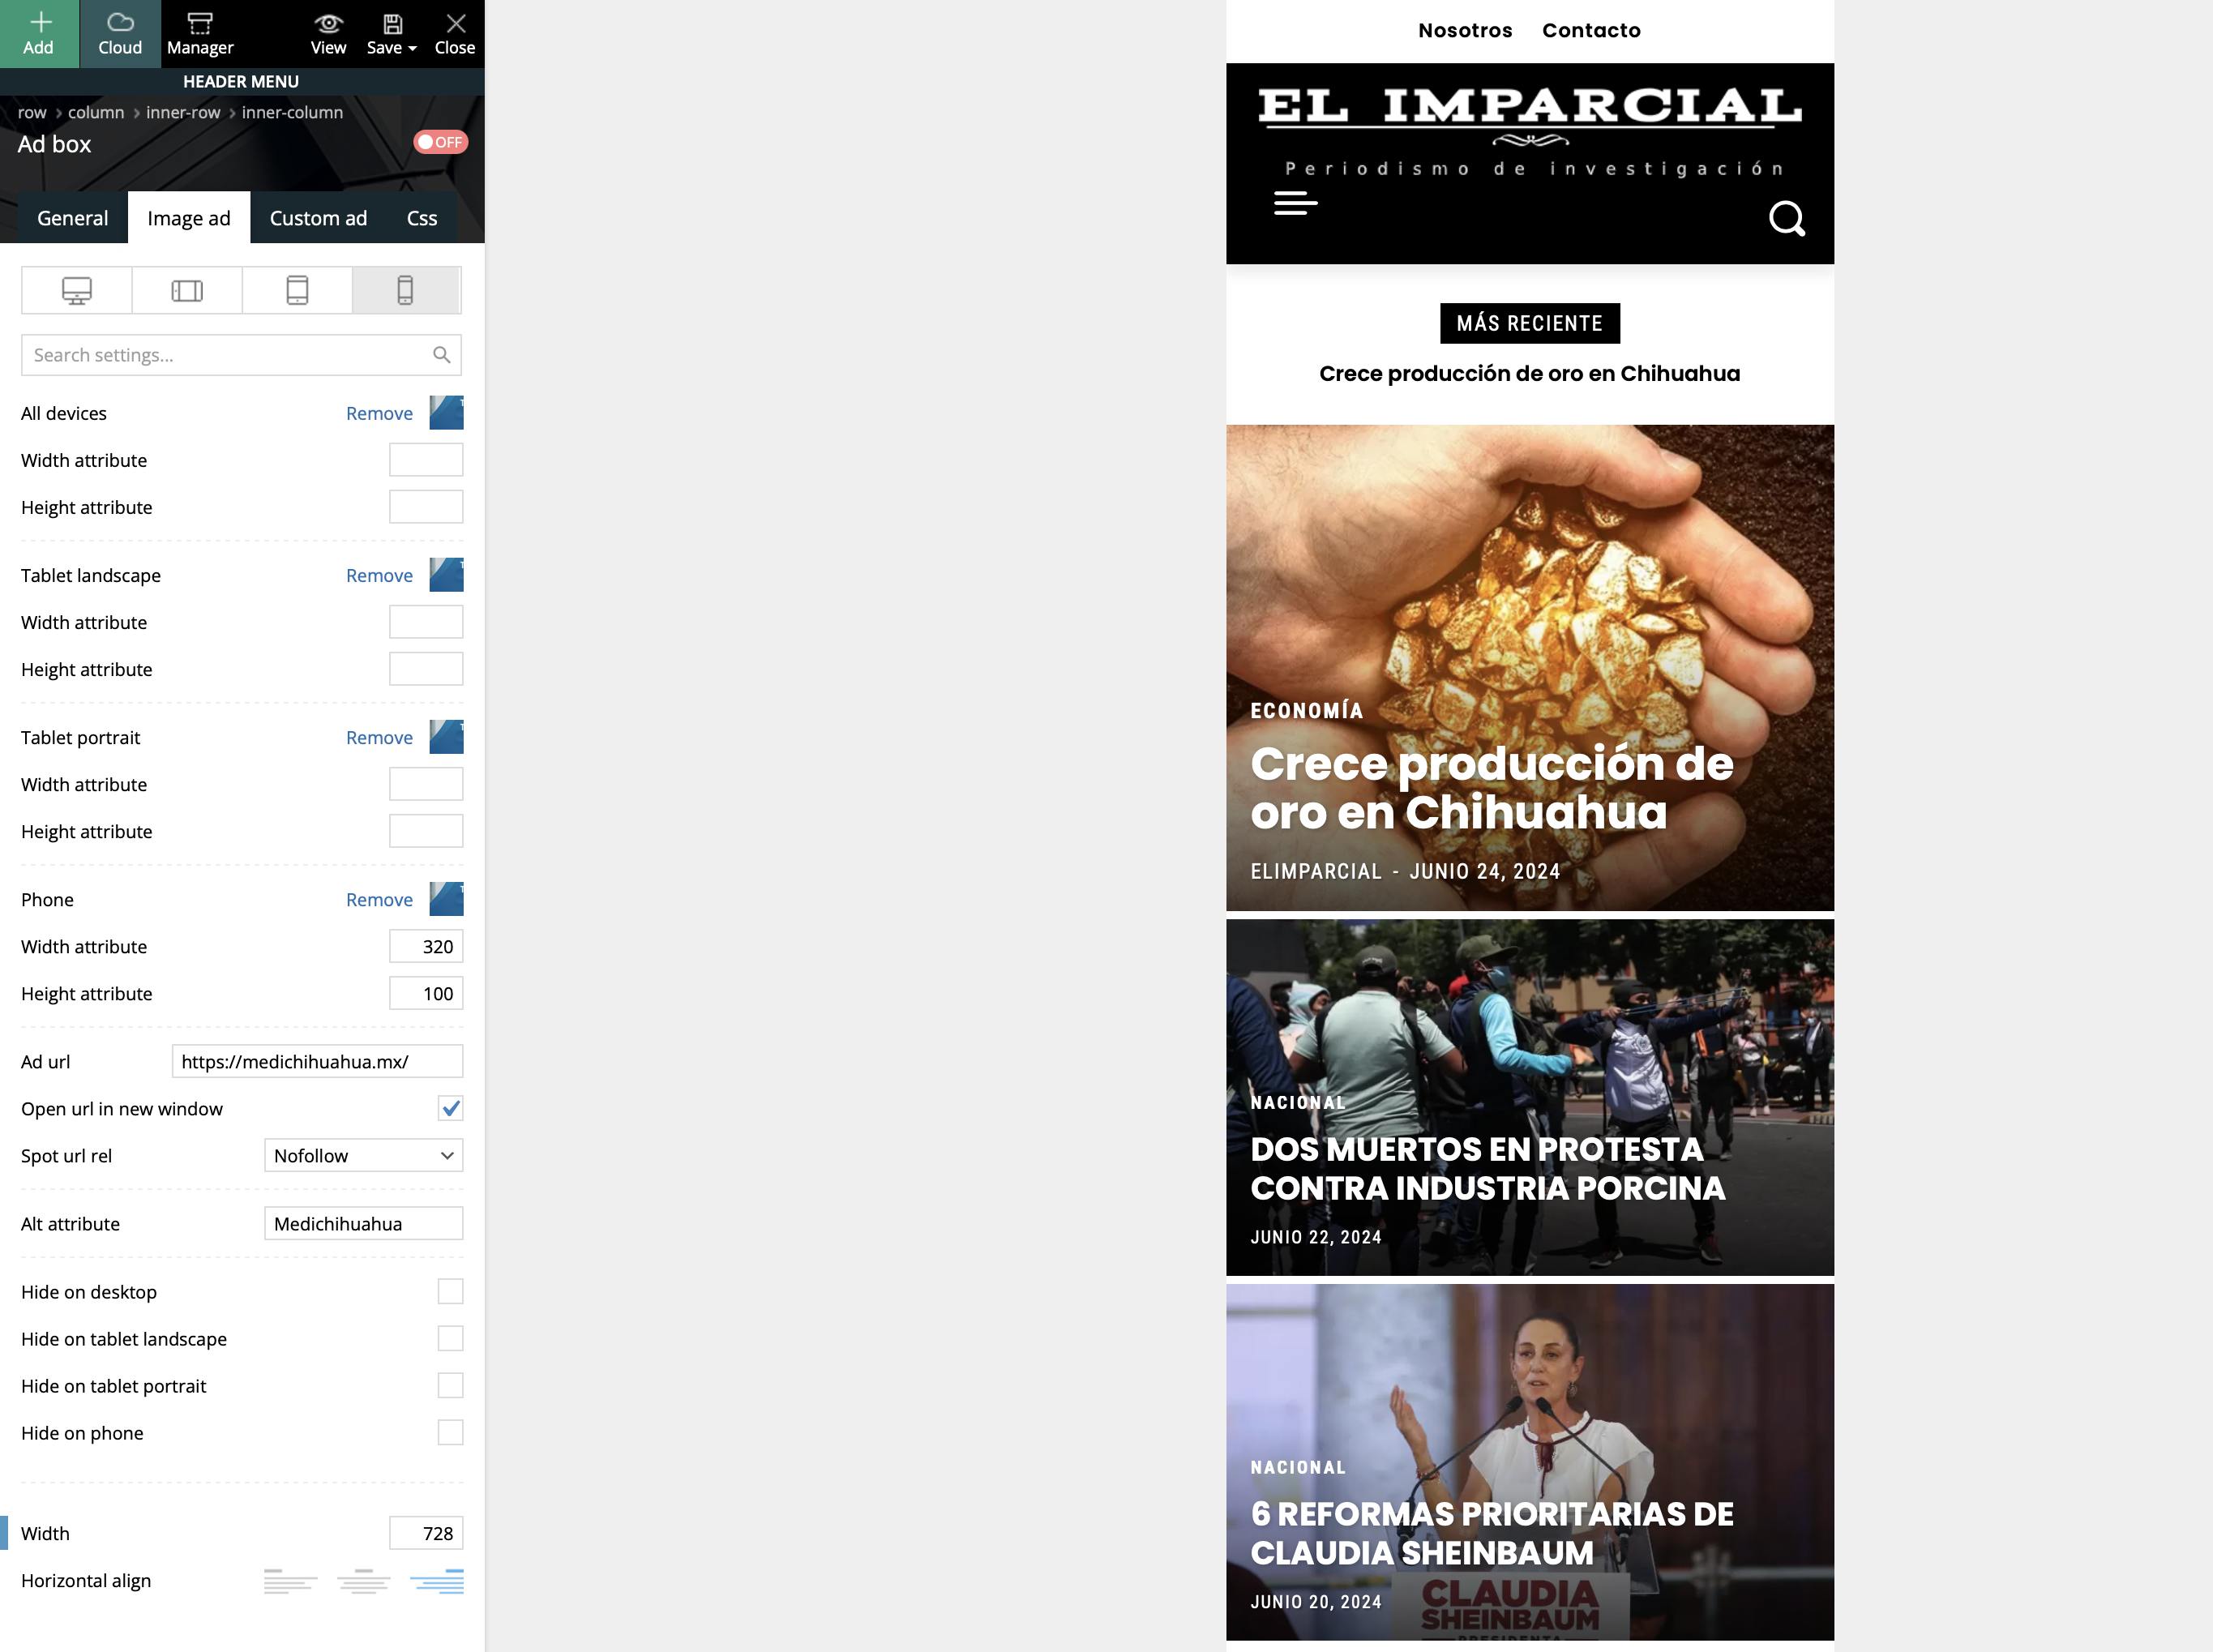
Task: Enable Hide on desktop checkbox
Action: (451, 1291)
